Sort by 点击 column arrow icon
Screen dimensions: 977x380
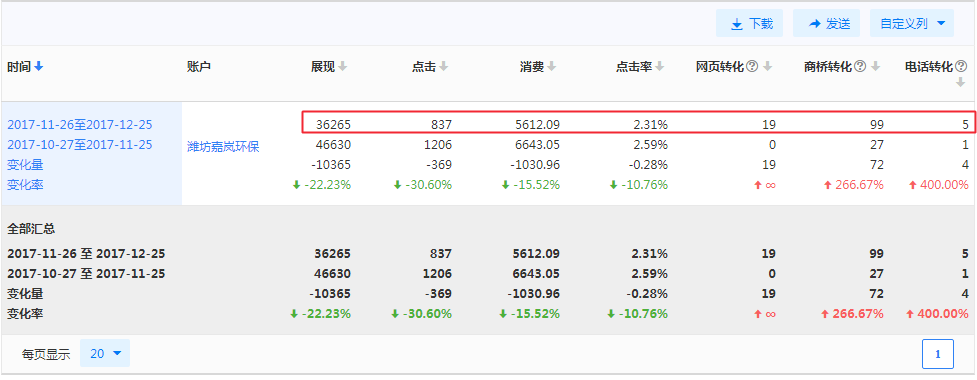443,67
